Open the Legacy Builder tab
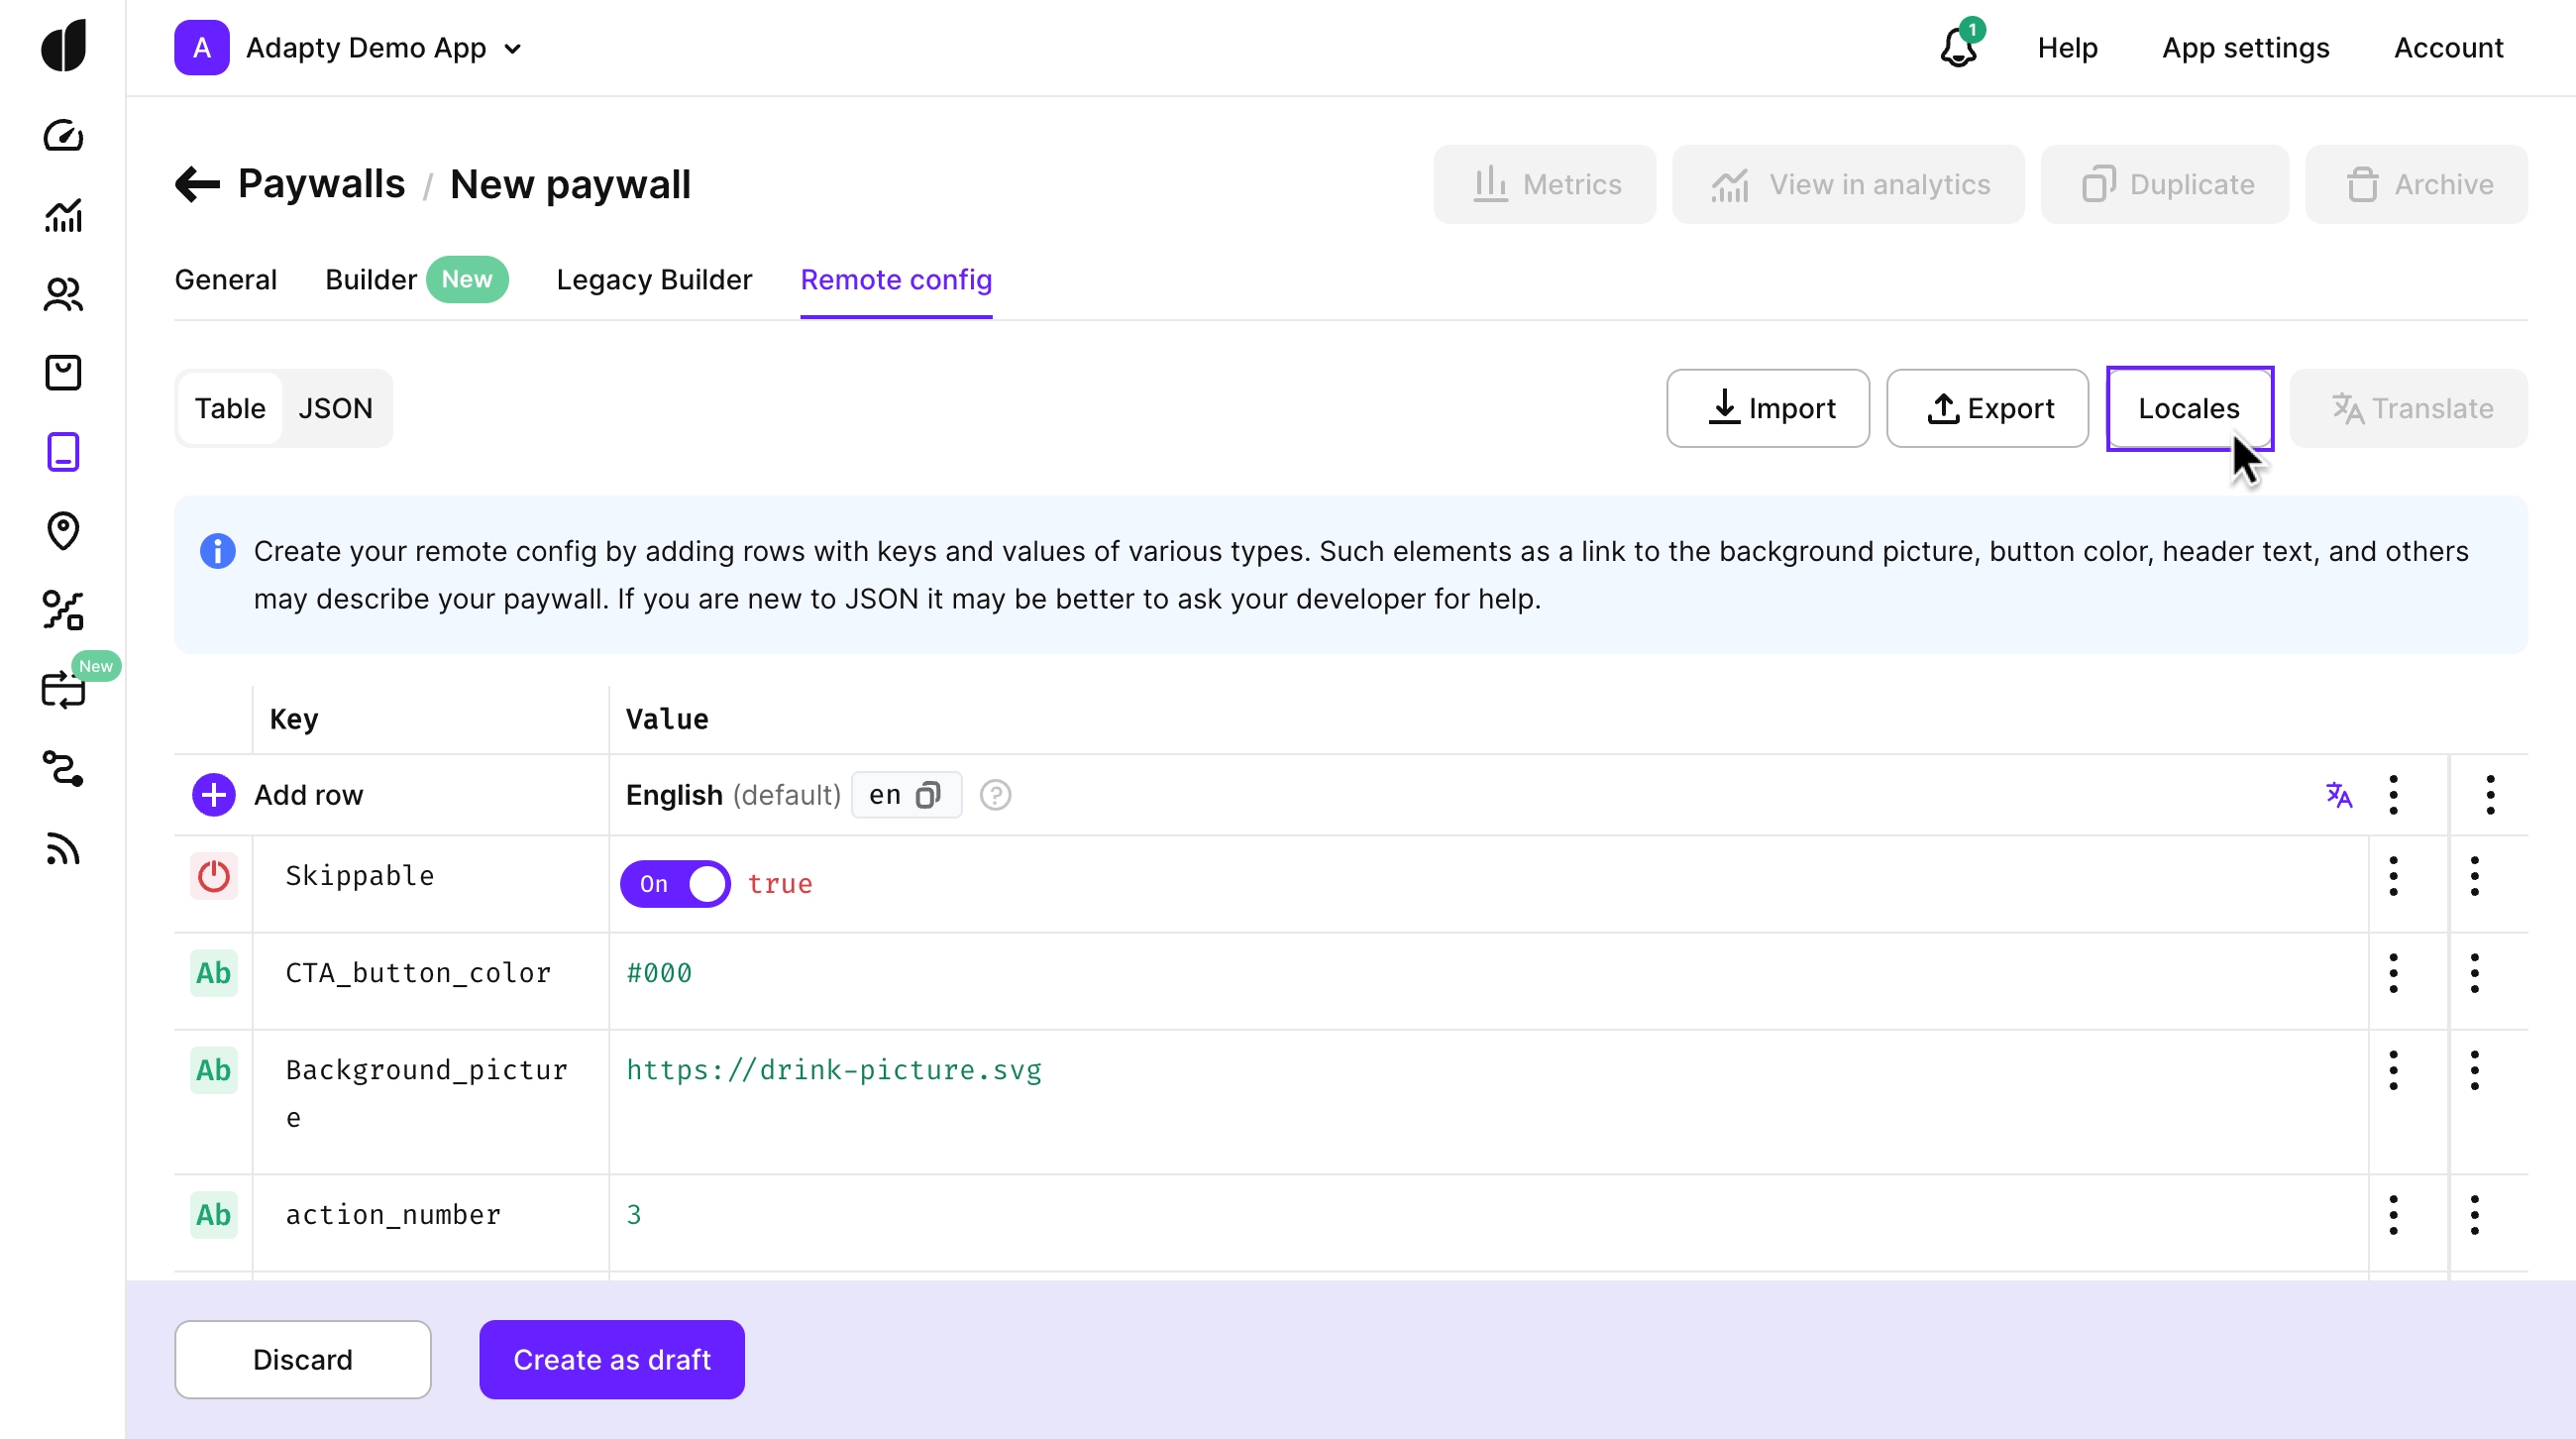The image size is (2576, 1439). (654, 280)
